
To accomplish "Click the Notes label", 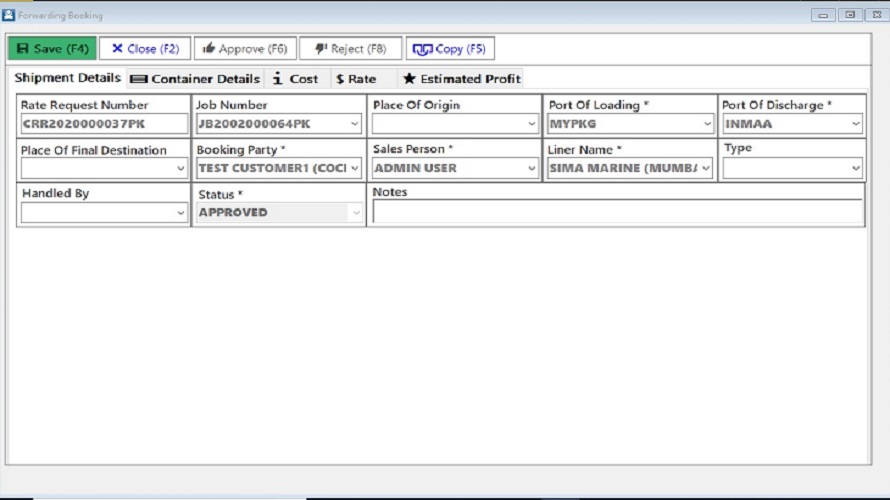I will tap(390, 192).
